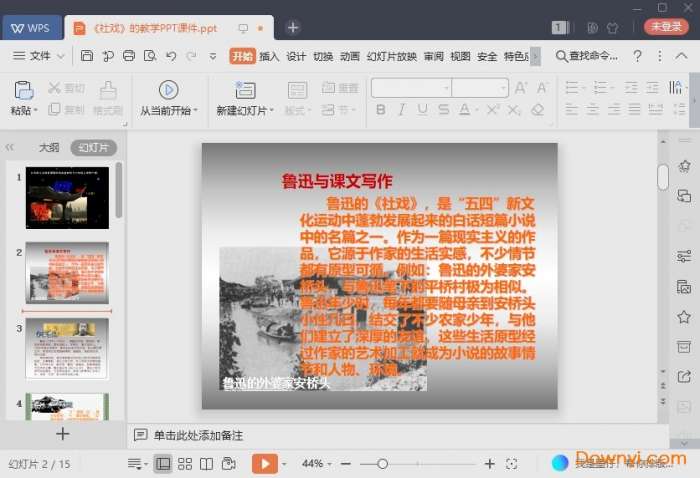Switch to the Transitions ribbon tab
The height and width of the screenshot is (478, 700).
[x=323, y=56]
